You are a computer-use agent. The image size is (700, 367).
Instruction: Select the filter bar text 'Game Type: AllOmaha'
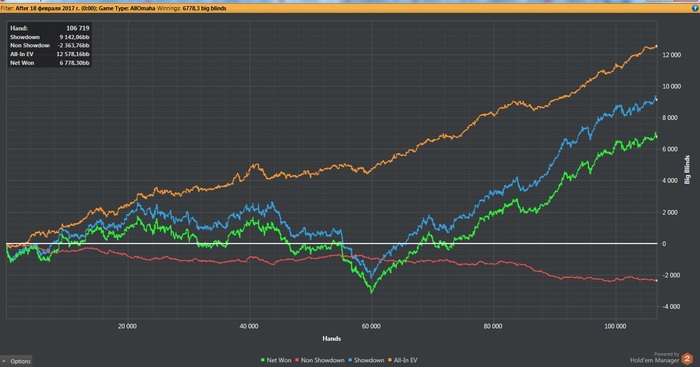click(127, 8)
